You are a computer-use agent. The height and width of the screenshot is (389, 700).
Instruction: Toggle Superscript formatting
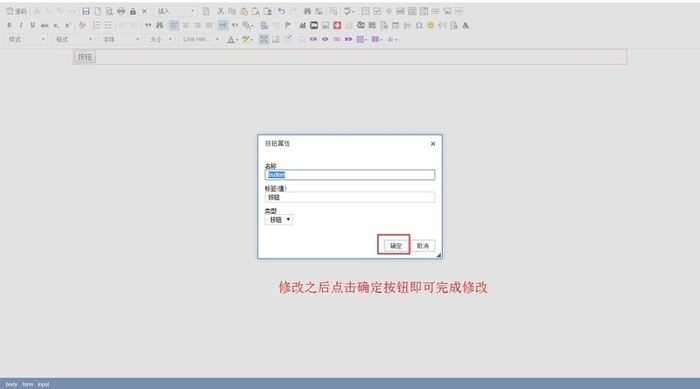click(x=67, y=25)
